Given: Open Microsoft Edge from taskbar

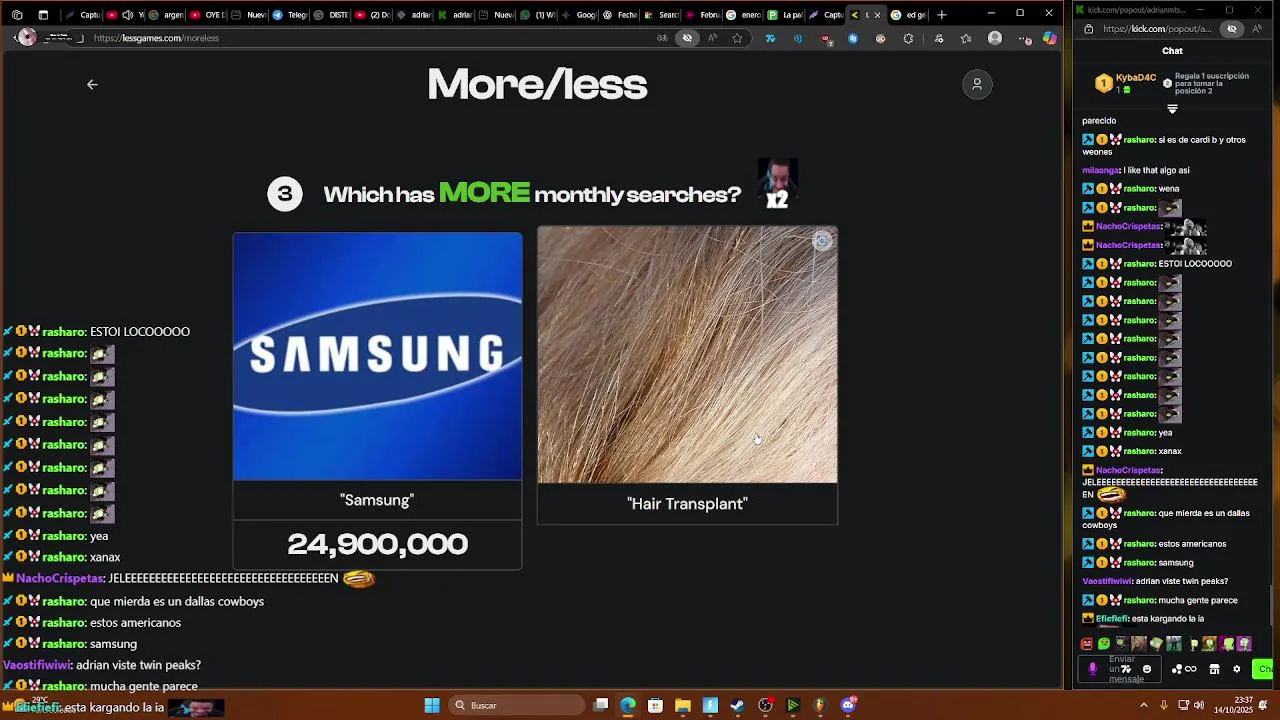Looking at the screenshot, I should tap(628, 705).
